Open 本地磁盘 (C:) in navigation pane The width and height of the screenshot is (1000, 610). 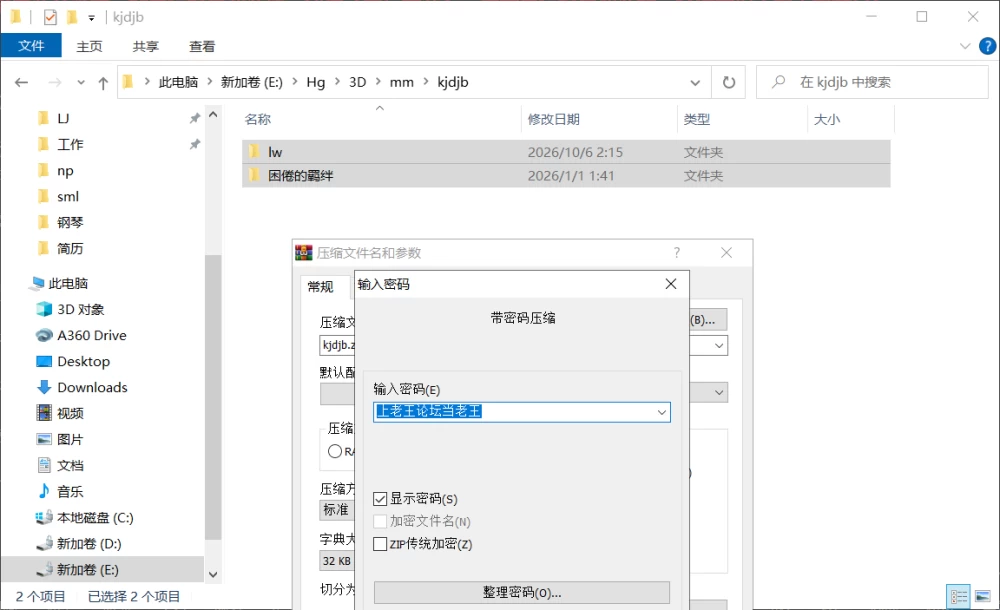95,518
